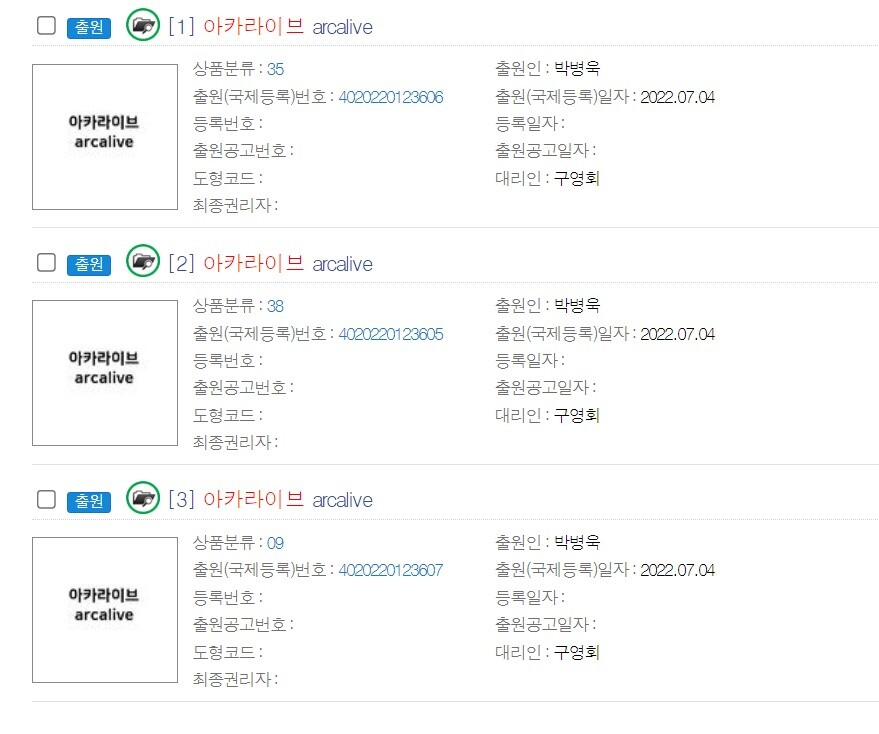The height and width of the screenshot is (734, 879).
Task: Open first result title 아카라이브 arcalive
Action: click(x=287, y=27)
